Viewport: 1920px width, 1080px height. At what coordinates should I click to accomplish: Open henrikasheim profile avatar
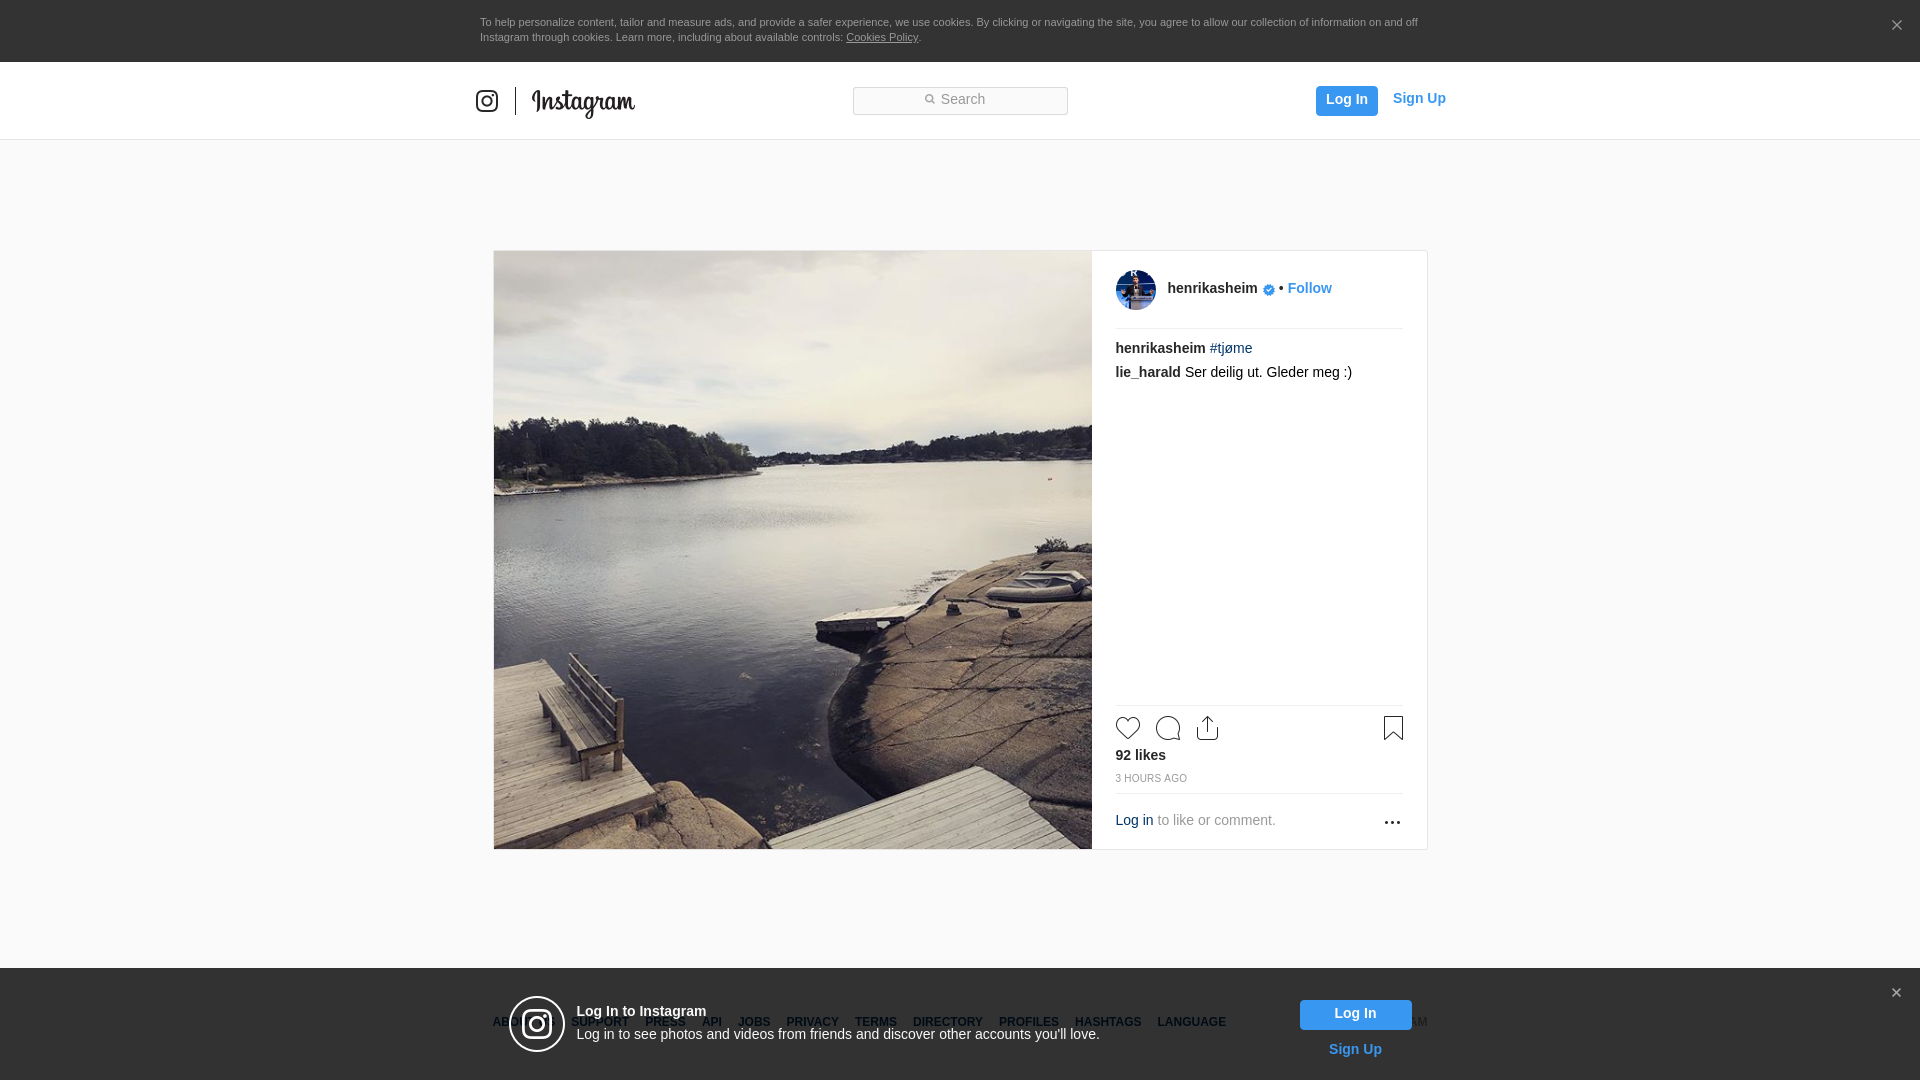1135,290
